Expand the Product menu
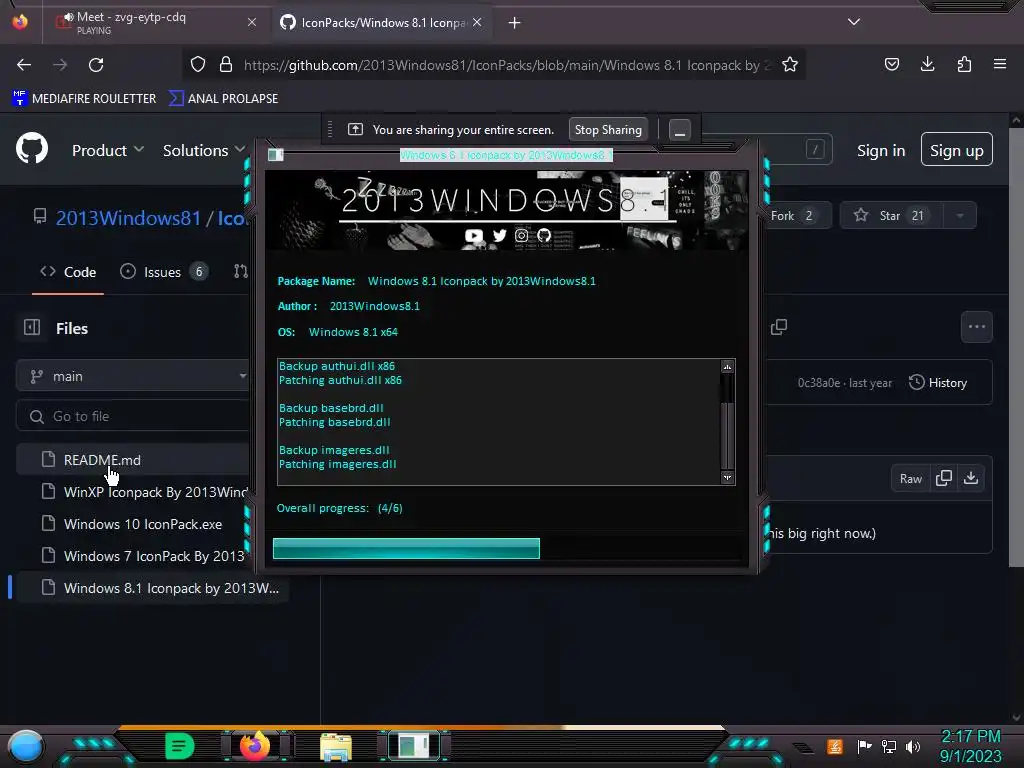1024x768 pixels. pyautogui.click(x=108, y=150)
